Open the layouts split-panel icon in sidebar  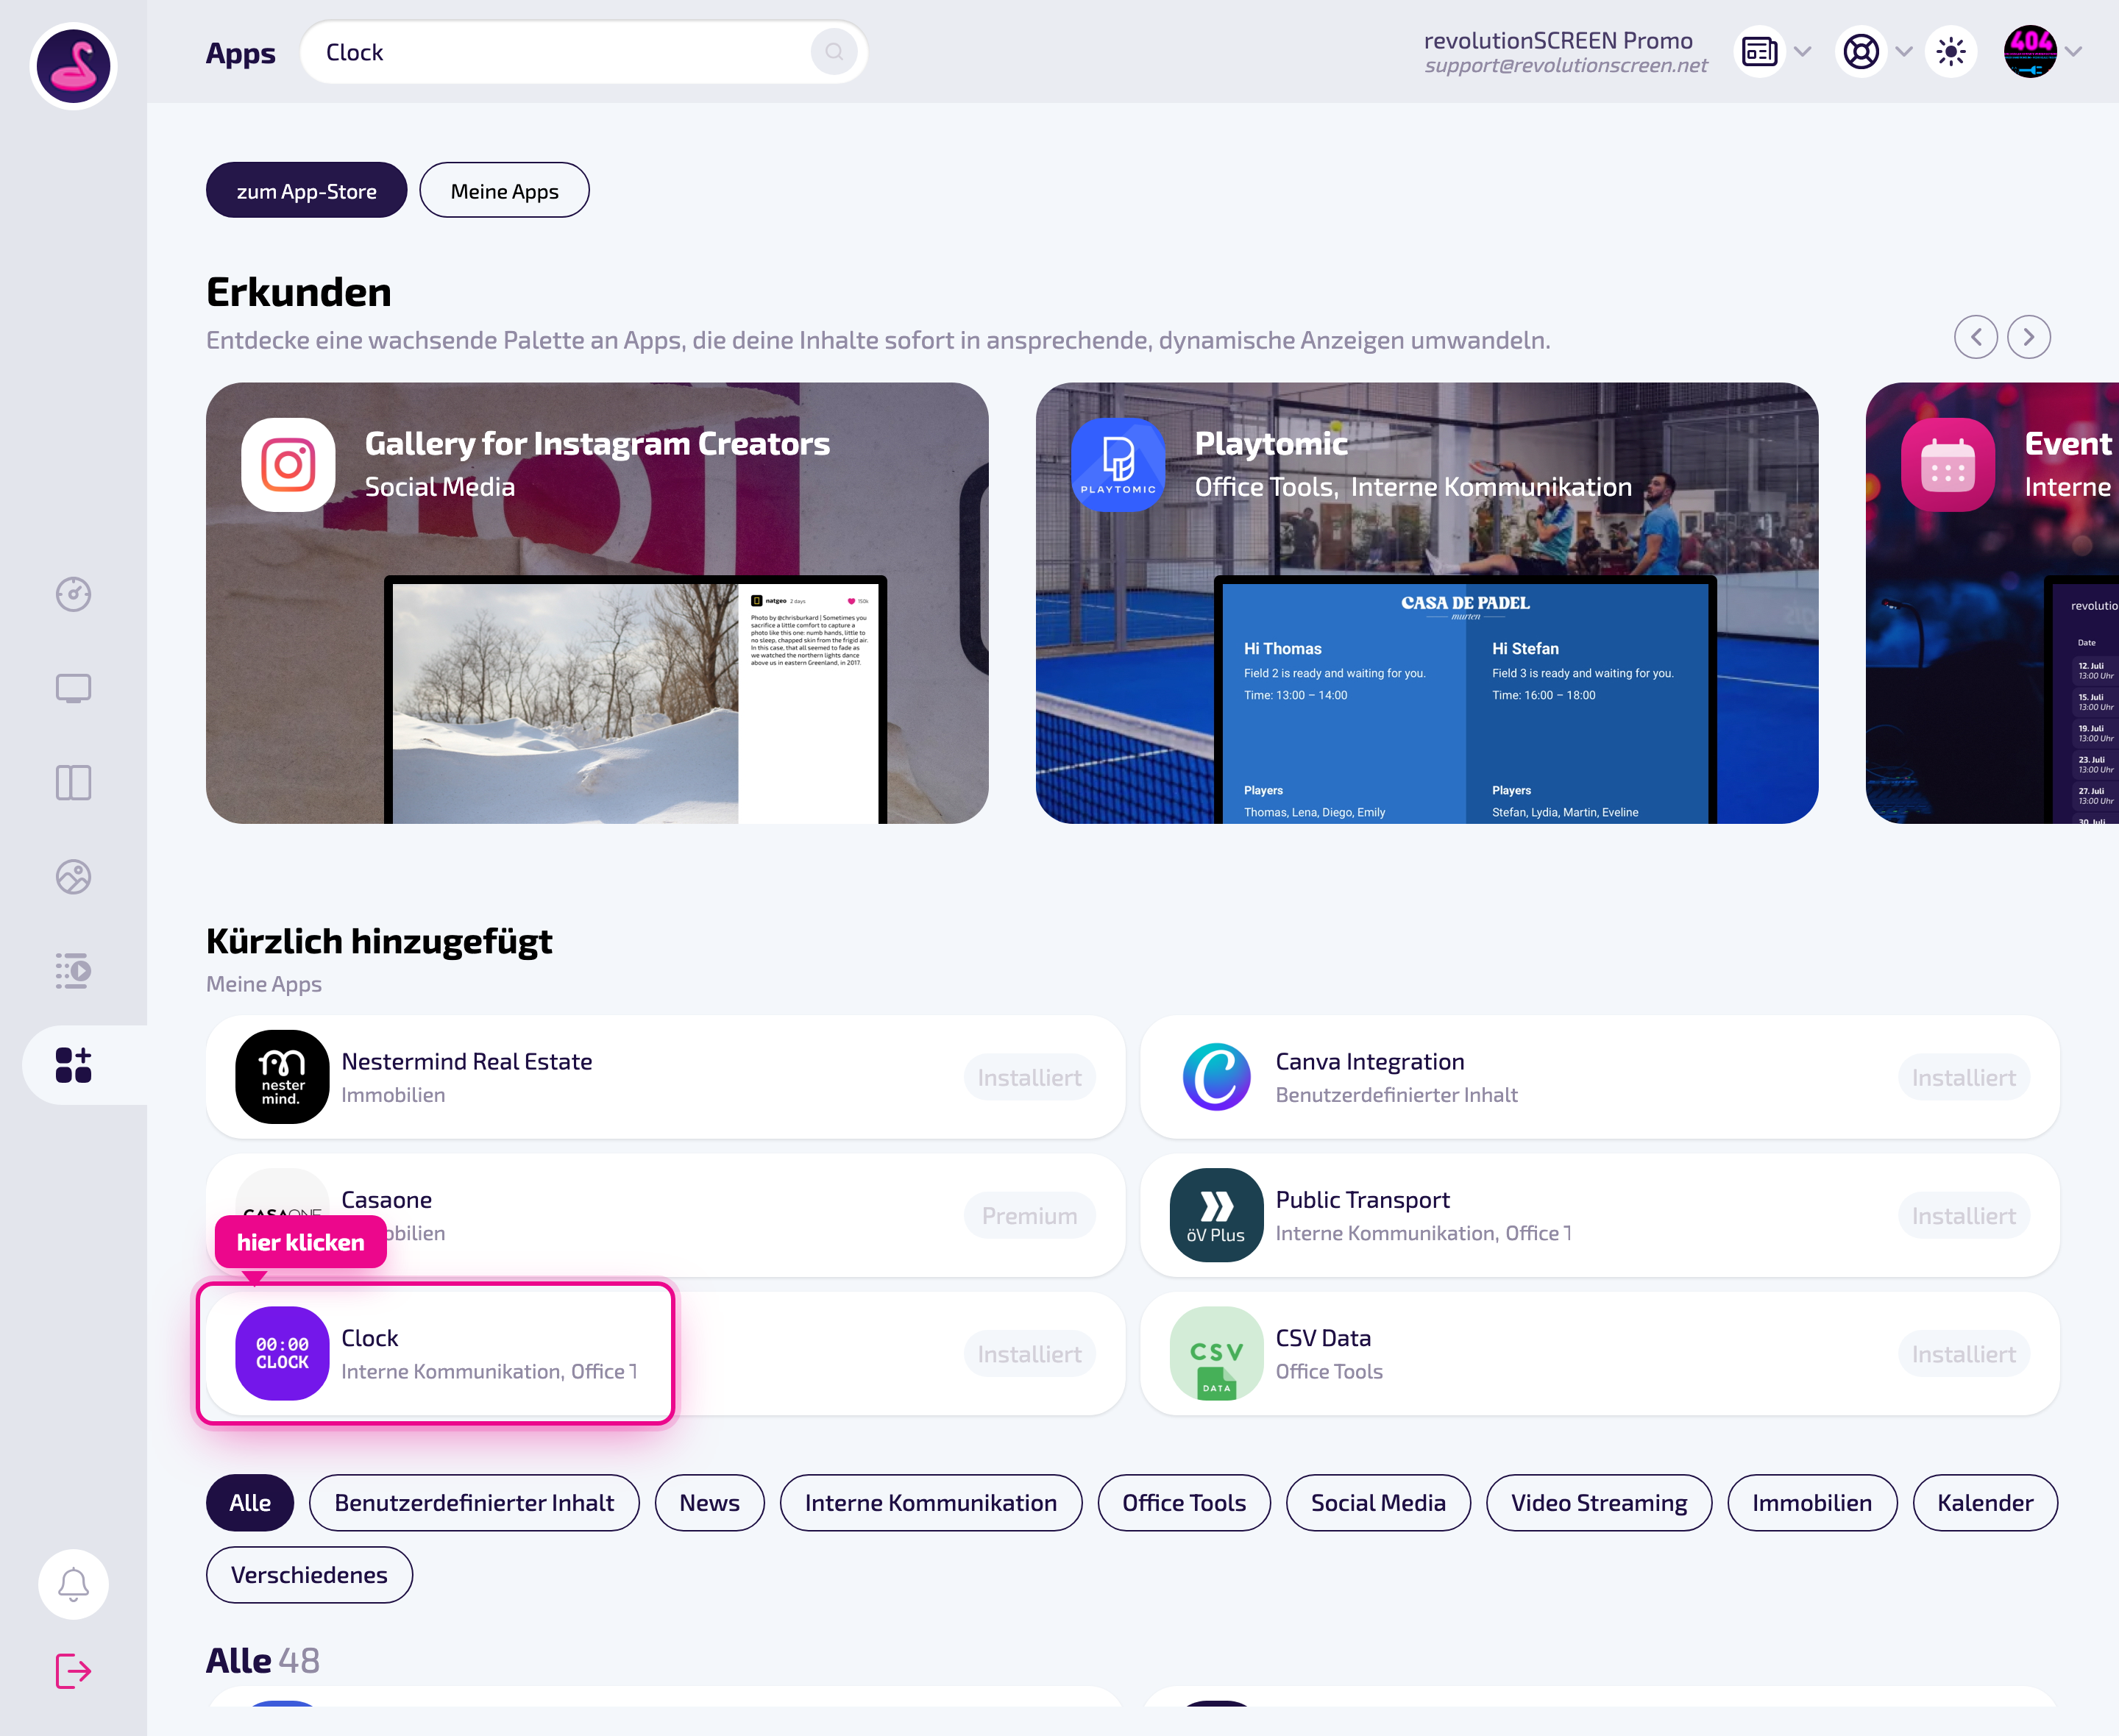coord(73,783)
